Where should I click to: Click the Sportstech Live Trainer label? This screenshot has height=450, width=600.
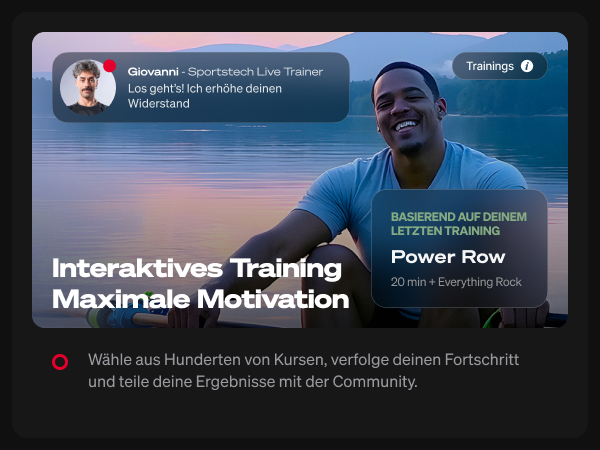click(x=255, y=72)
